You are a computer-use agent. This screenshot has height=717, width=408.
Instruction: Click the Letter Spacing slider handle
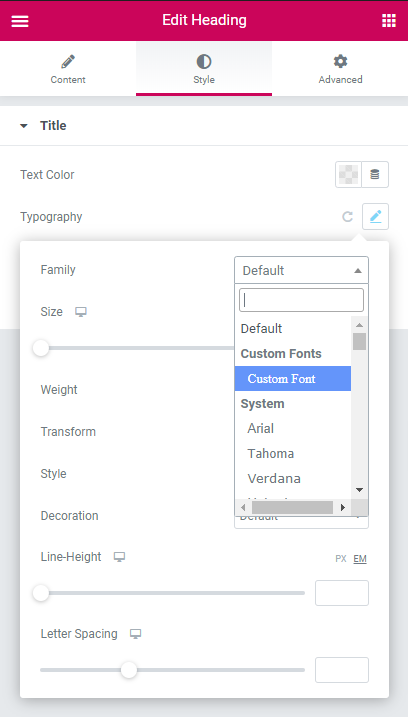click(x=129, y=670)
